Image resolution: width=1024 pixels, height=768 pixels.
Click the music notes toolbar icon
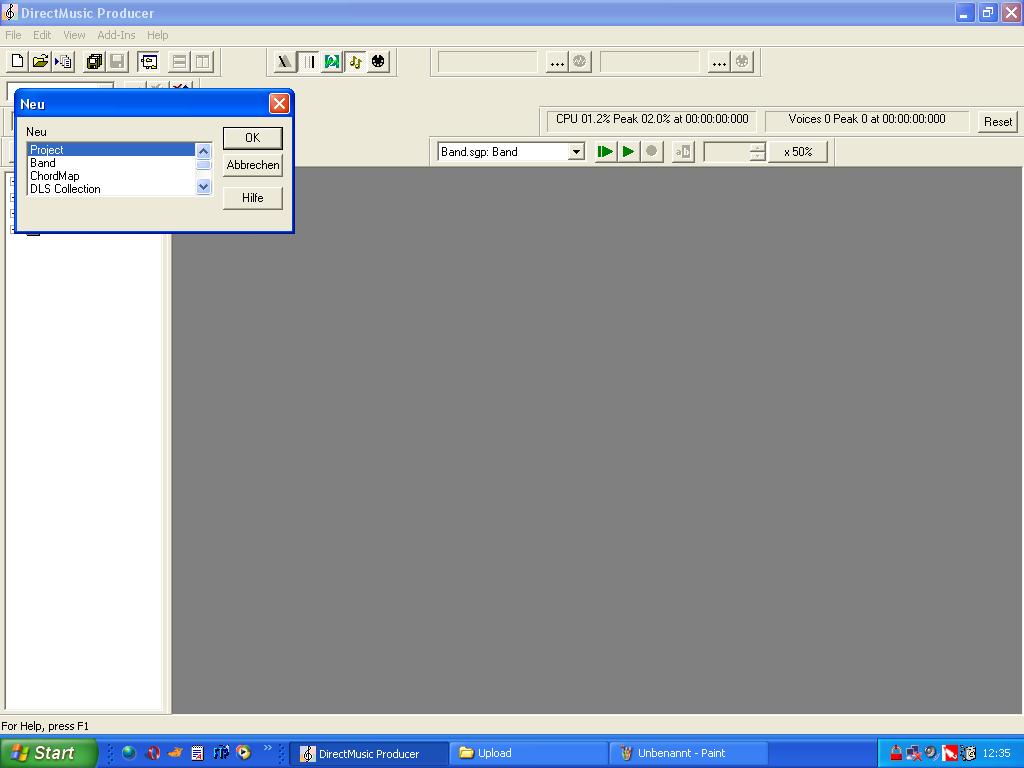point(355,61)
